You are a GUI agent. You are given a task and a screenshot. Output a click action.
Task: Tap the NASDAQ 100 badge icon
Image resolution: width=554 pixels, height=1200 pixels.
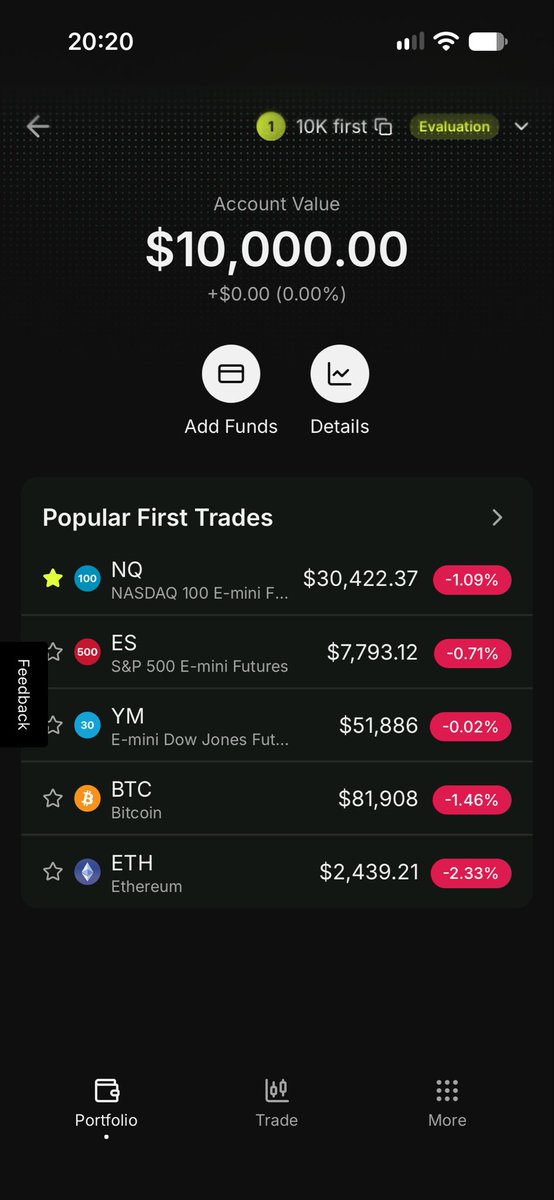click(x=88, y=578)
